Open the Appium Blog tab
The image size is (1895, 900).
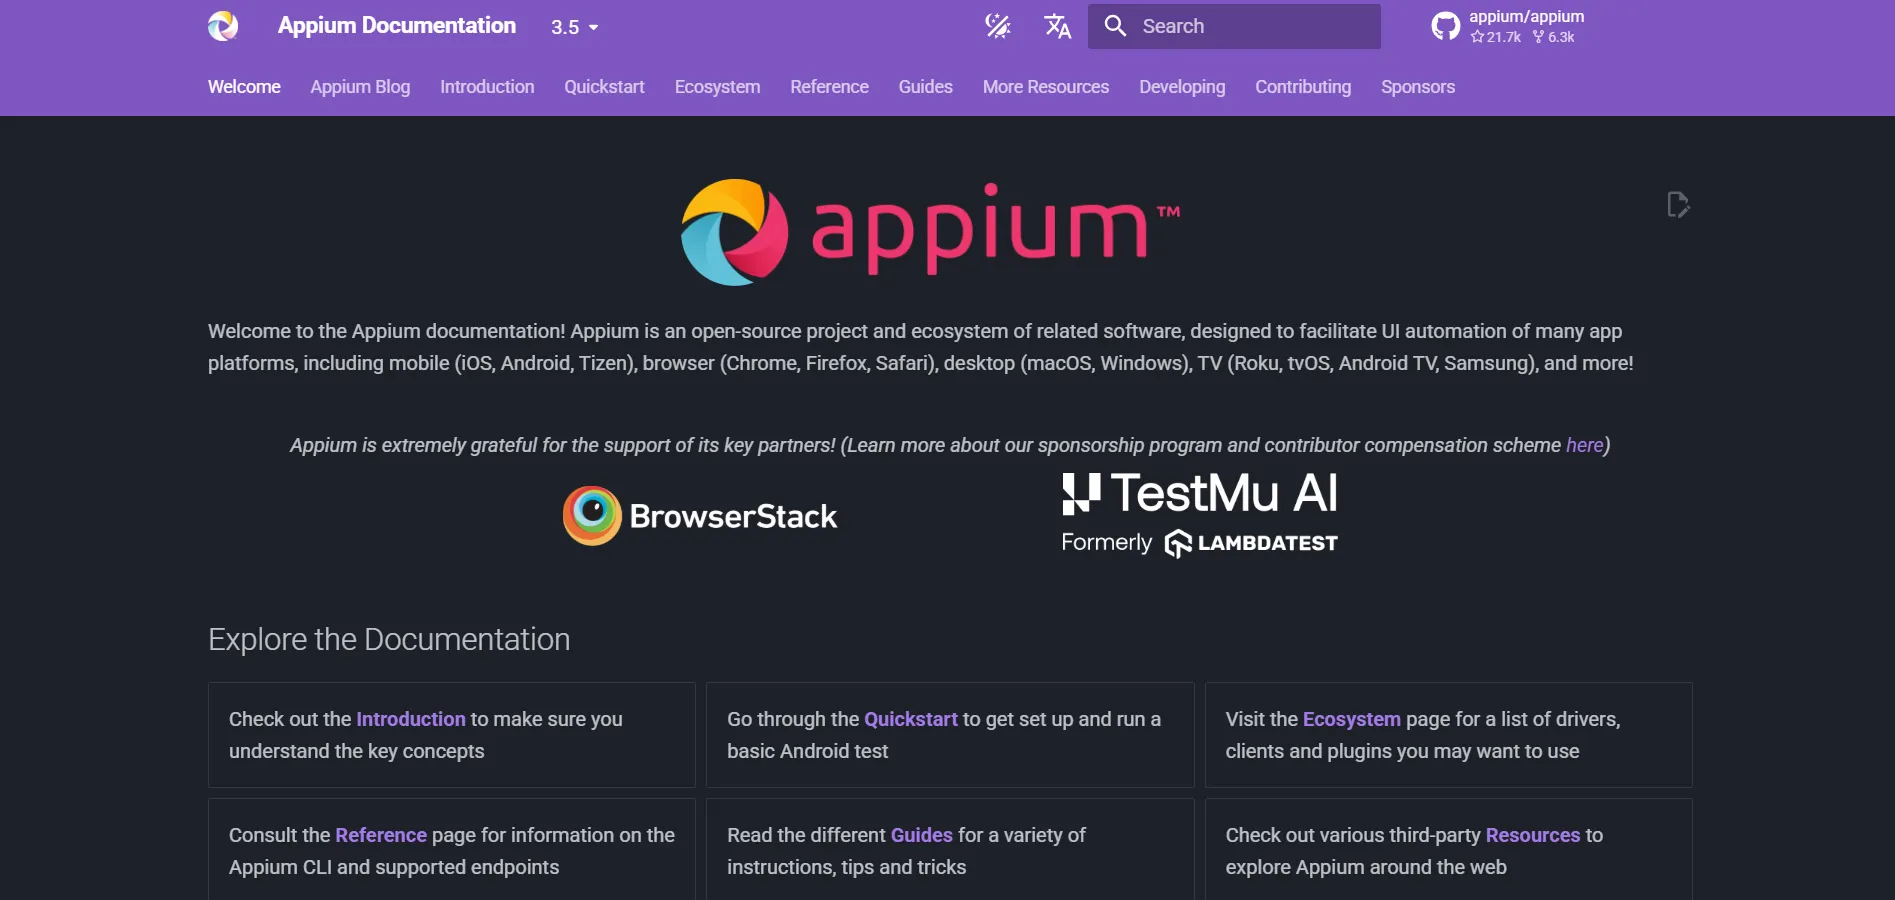(x=360, y=87)
